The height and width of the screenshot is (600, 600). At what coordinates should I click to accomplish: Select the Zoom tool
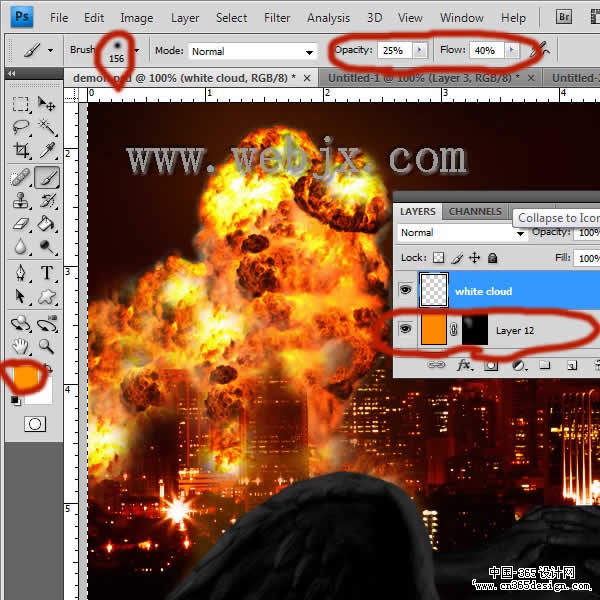[47, 346]
